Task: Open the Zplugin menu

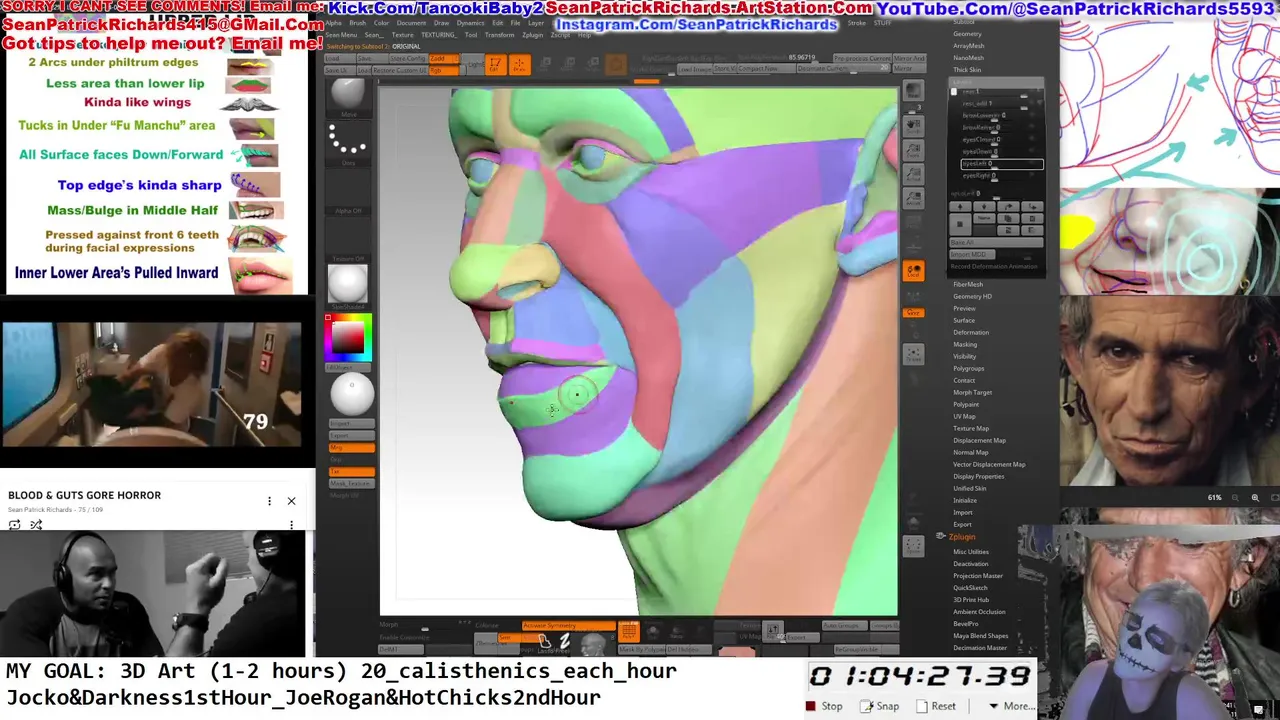Action: pos(532,35)
